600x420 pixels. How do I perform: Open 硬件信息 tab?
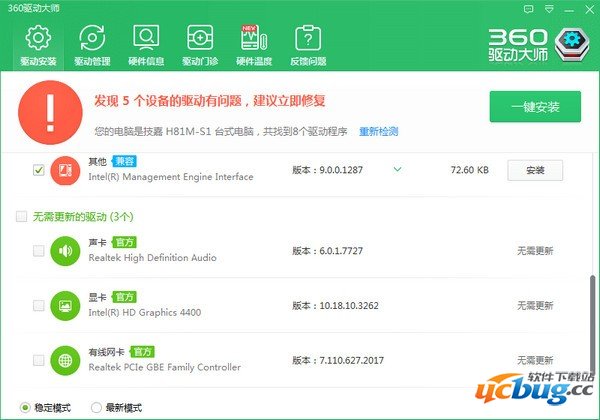(x=146, y=45)
